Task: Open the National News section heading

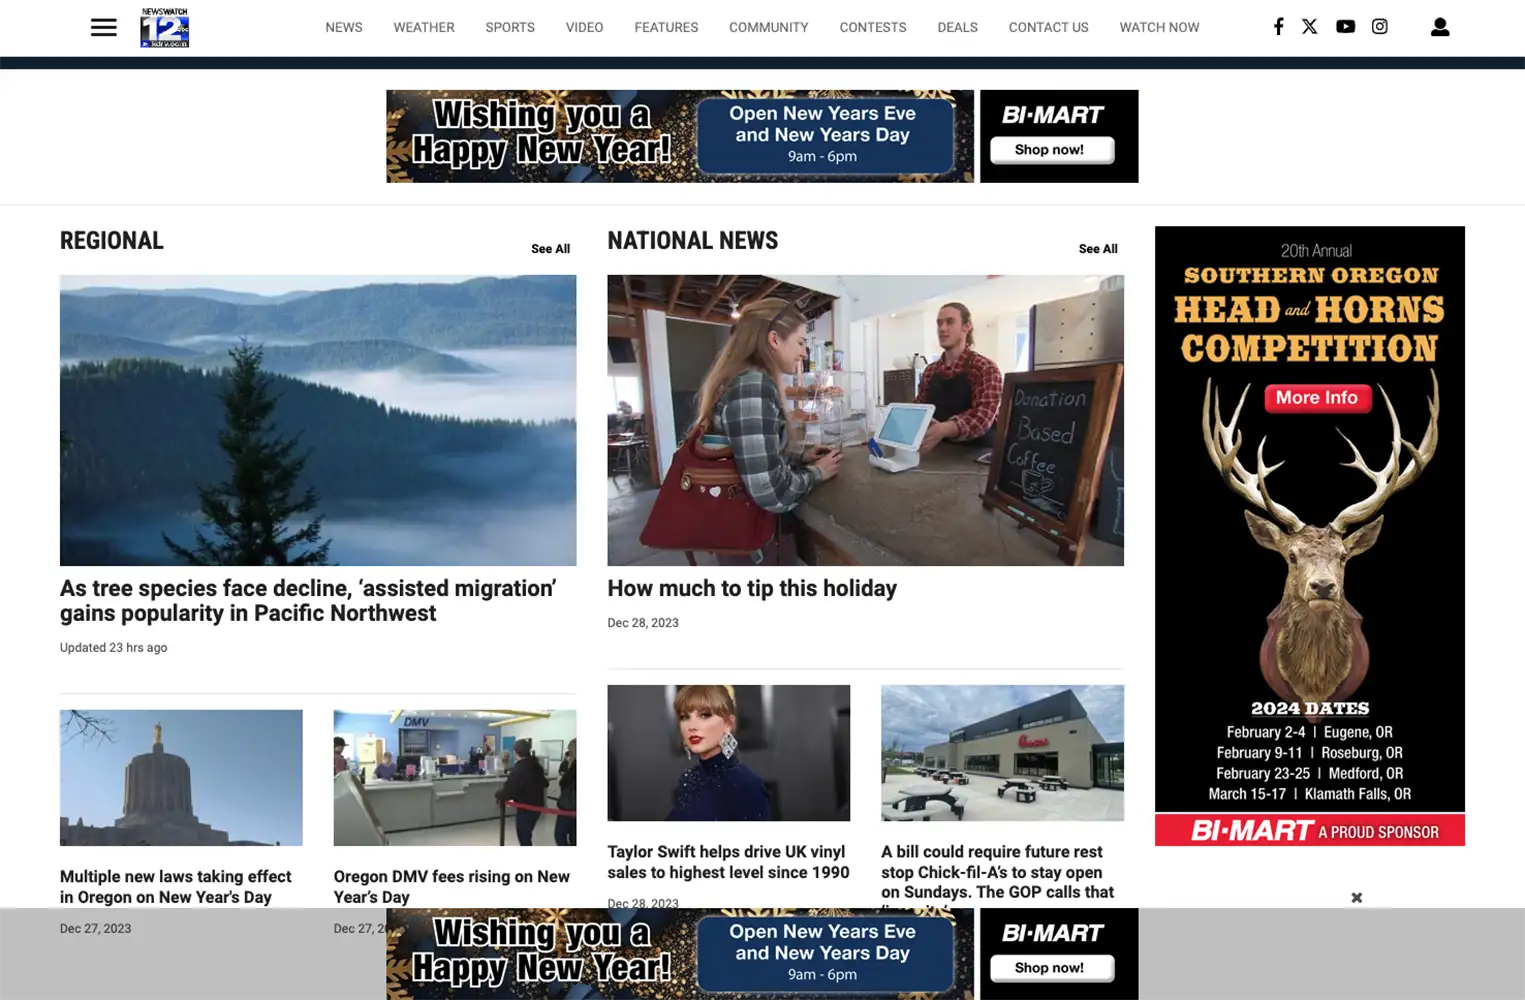Action: (693, 241)
